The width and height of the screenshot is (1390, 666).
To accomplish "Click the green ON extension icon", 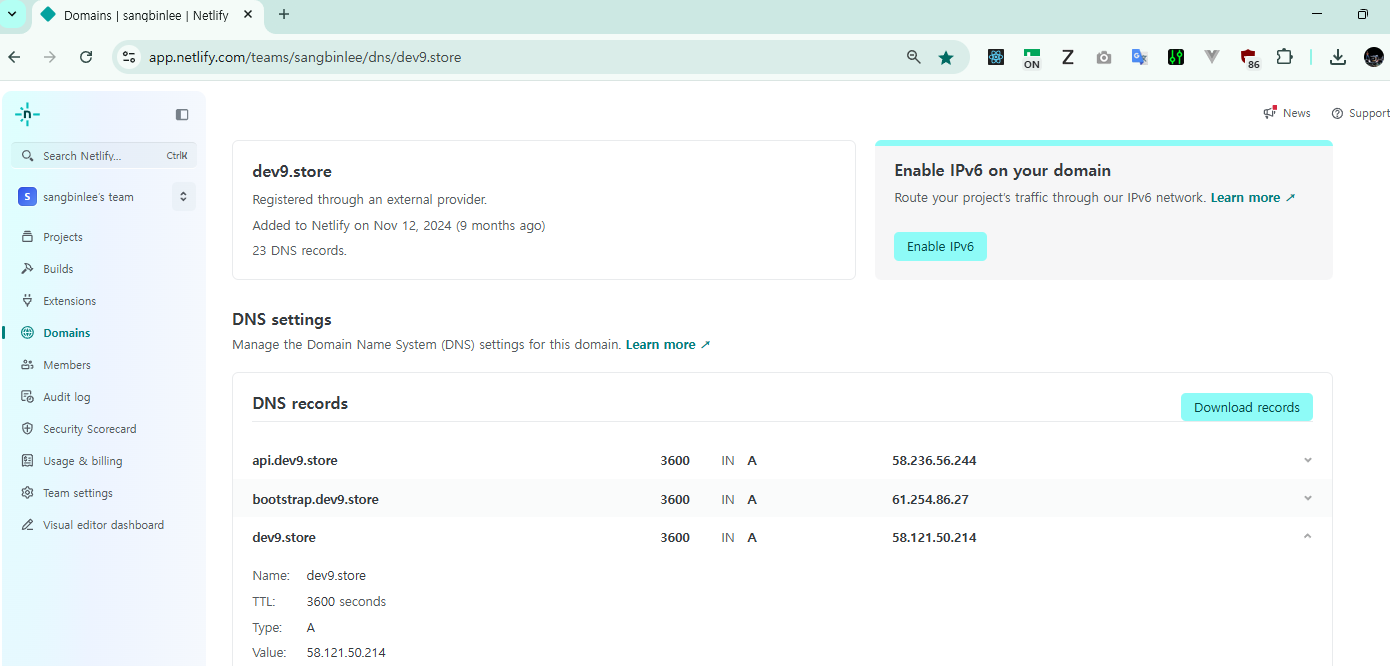I will pos(1031,58).
